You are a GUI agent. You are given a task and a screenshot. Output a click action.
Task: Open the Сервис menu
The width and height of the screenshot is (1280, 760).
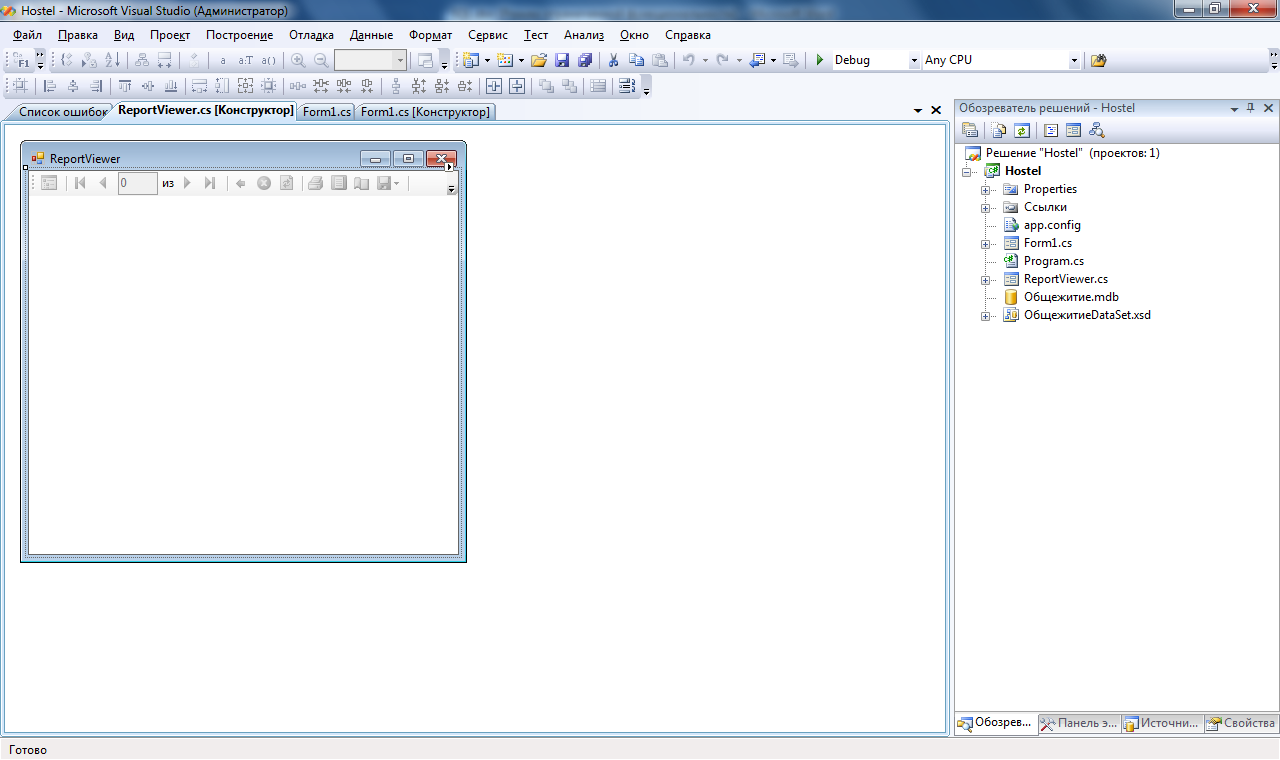click(x=487, y=35)
